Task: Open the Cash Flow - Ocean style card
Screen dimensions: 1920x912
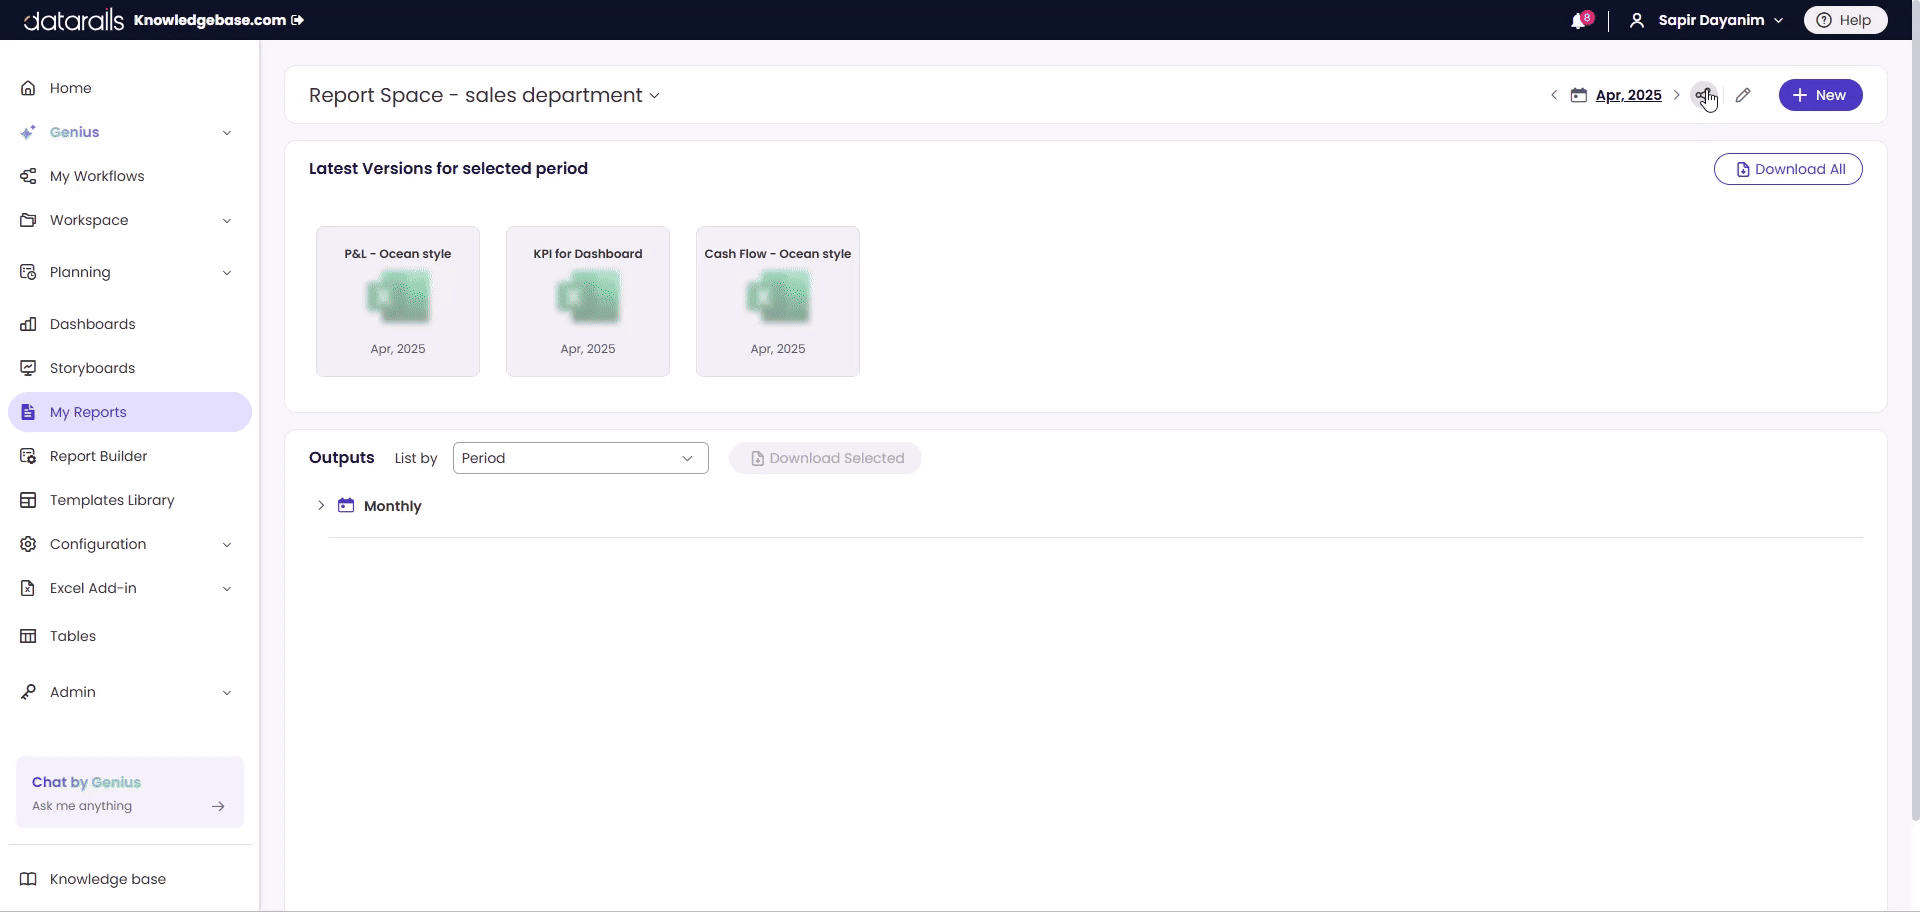Action: 778,301
